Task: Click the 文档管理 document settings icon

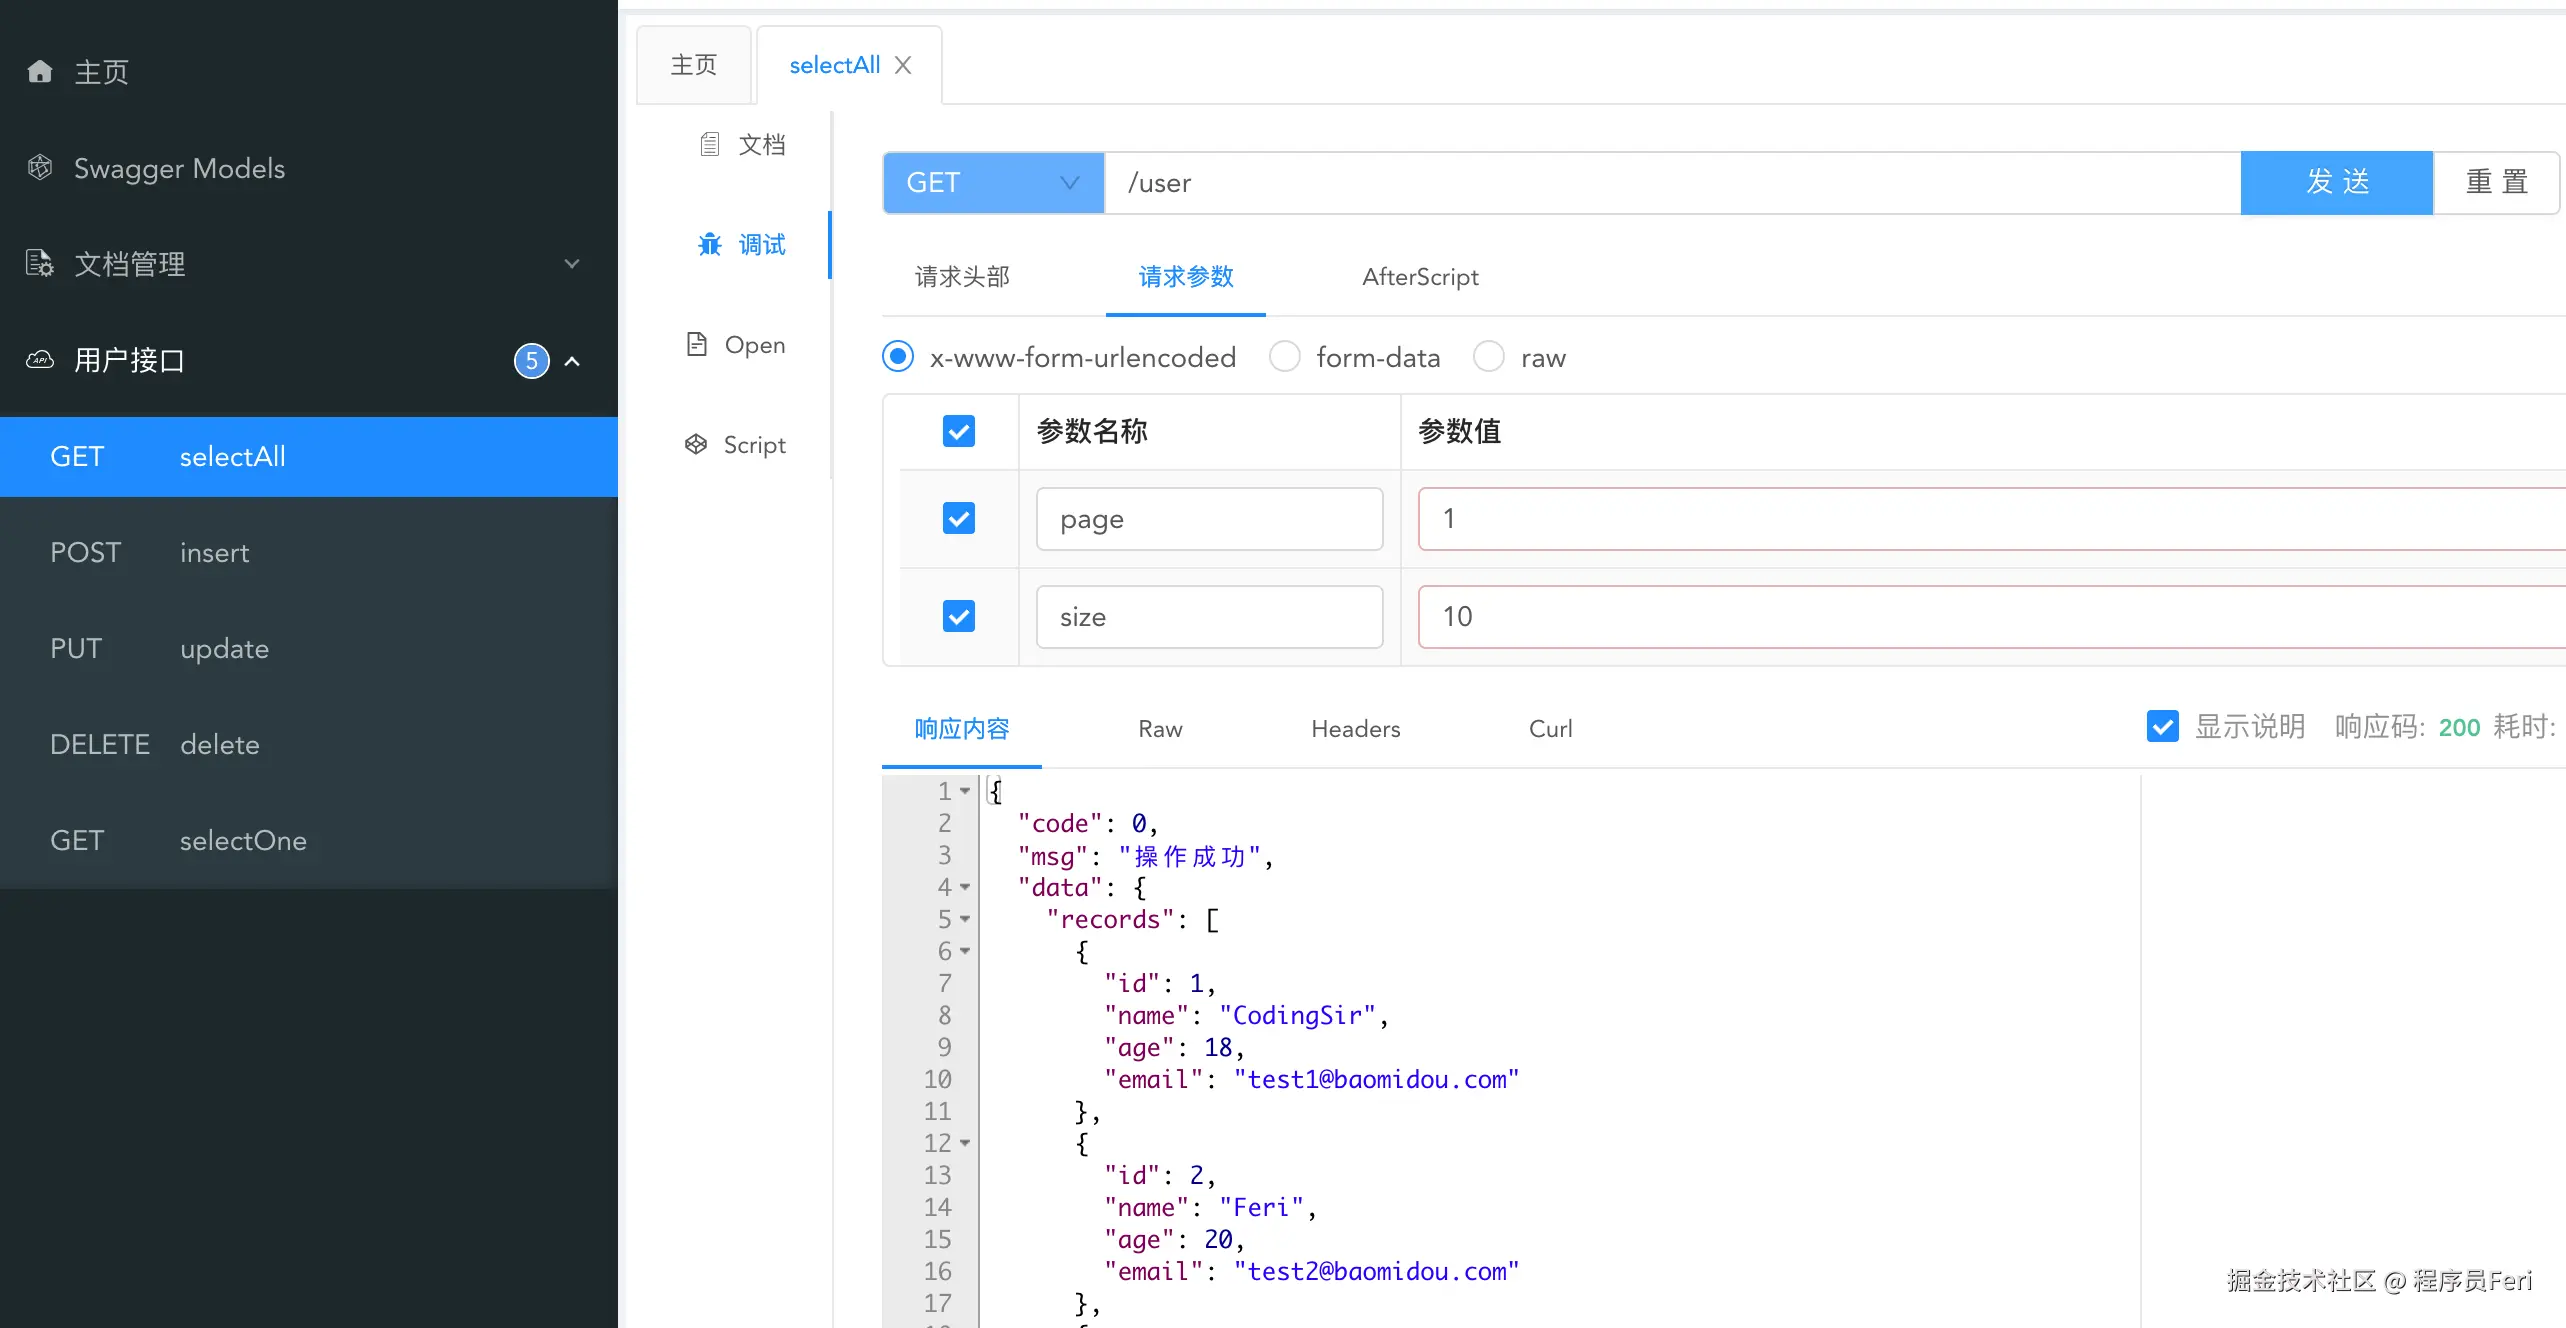Action: (x=40, y=263)
